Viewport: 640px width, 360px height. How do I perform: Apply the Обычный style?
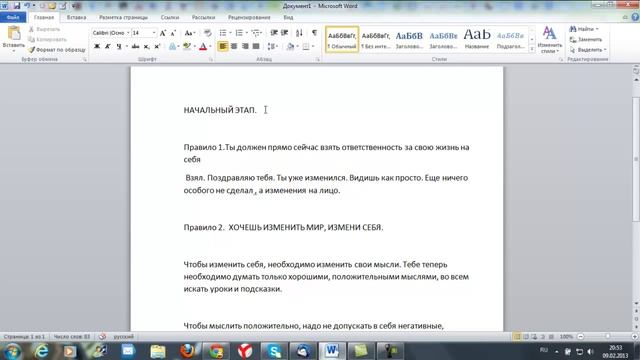pyautogui.click(x=342, y=40)
